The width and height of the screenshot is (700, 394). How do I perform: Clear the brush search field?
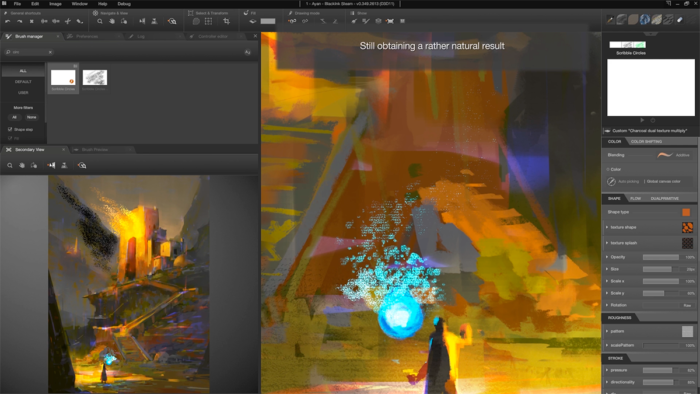[x=50, y=52]
